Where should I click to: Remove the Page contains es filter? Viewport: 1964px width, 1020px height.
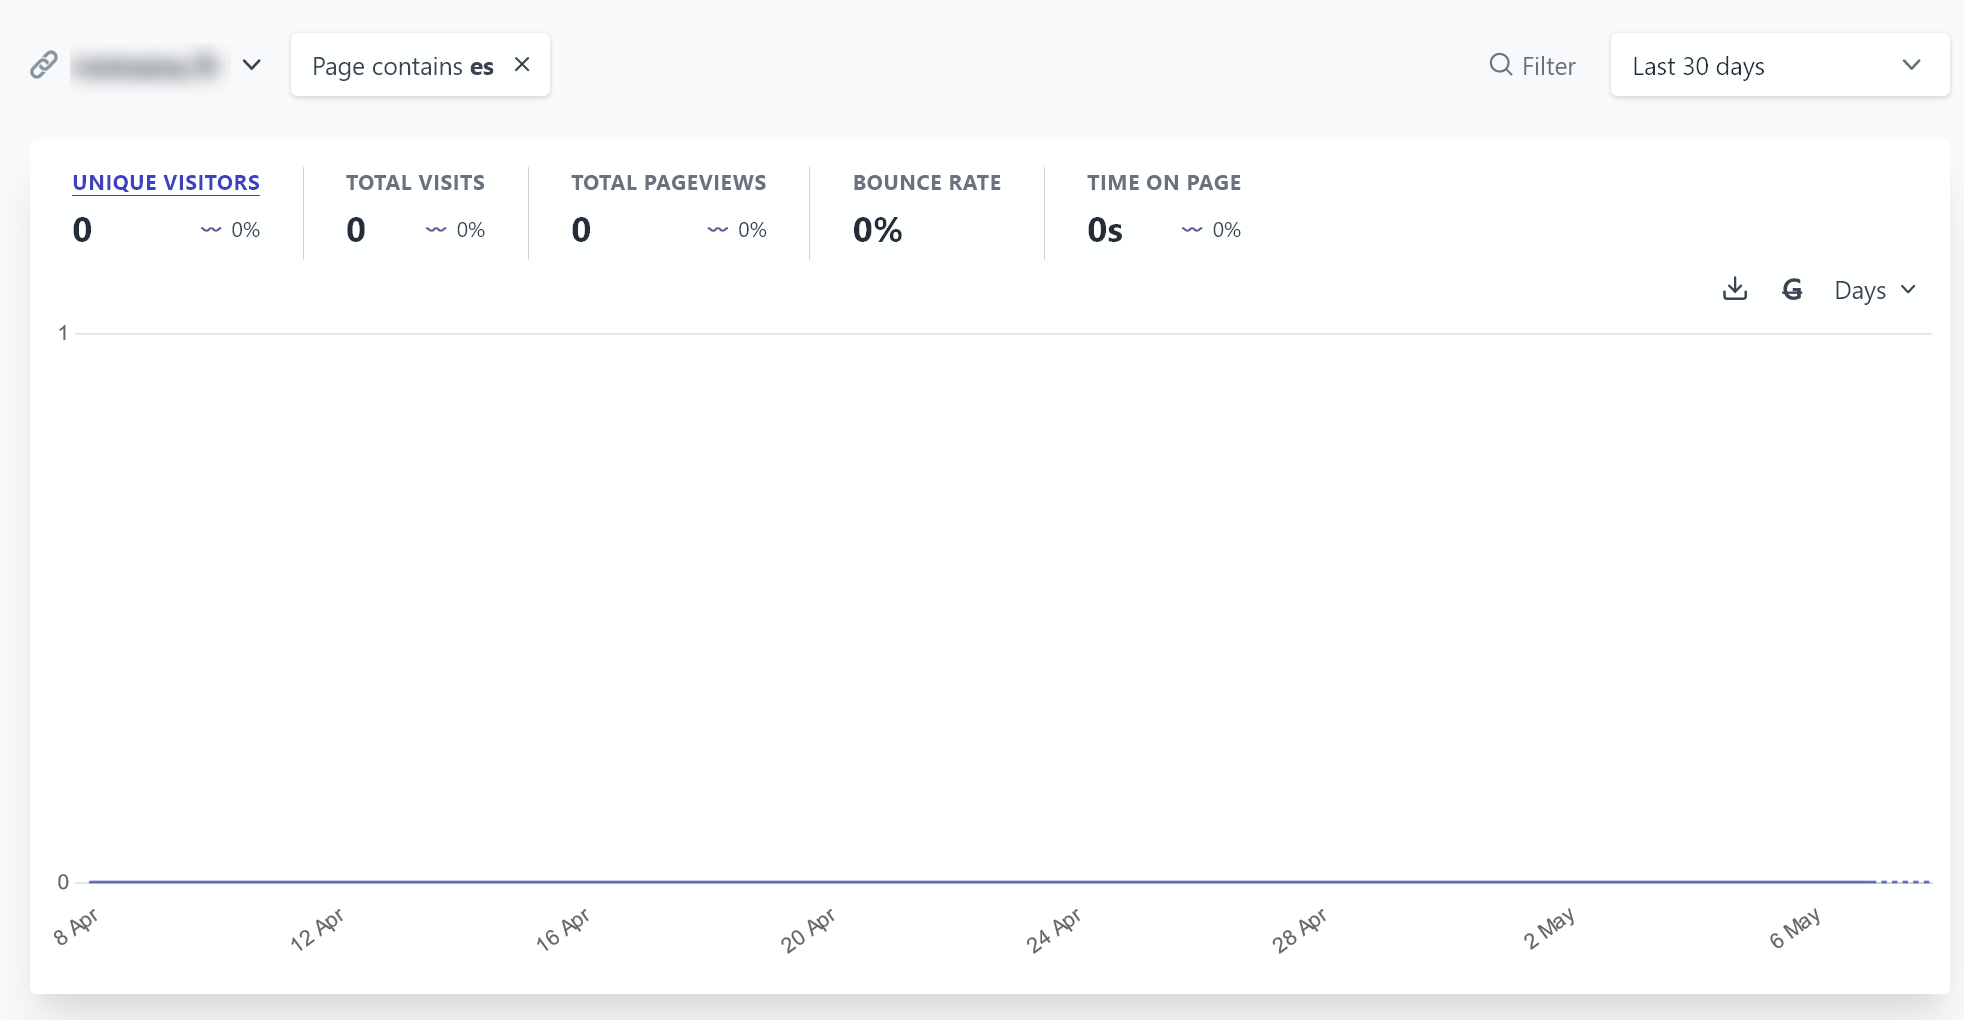(522, 64)
